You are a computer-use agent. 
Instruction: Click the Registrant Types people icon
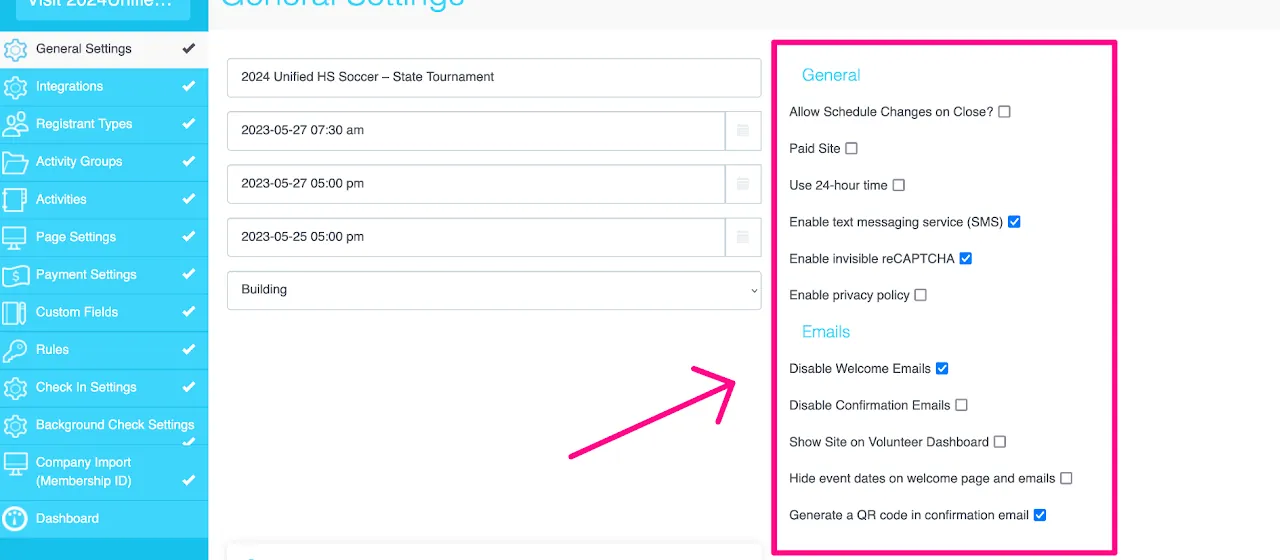point(15,124)
